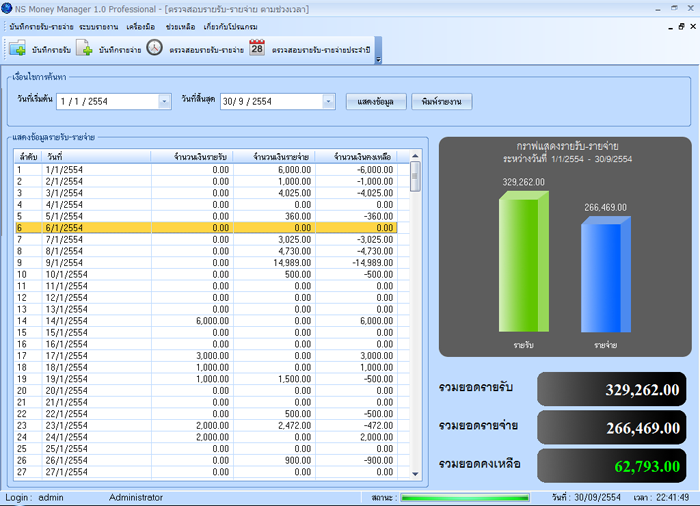The image size is (700, 506).
Task: Click the clock icon for ตรวจสอบรายรับ-รายจ่าย
Action: [154, 47]
